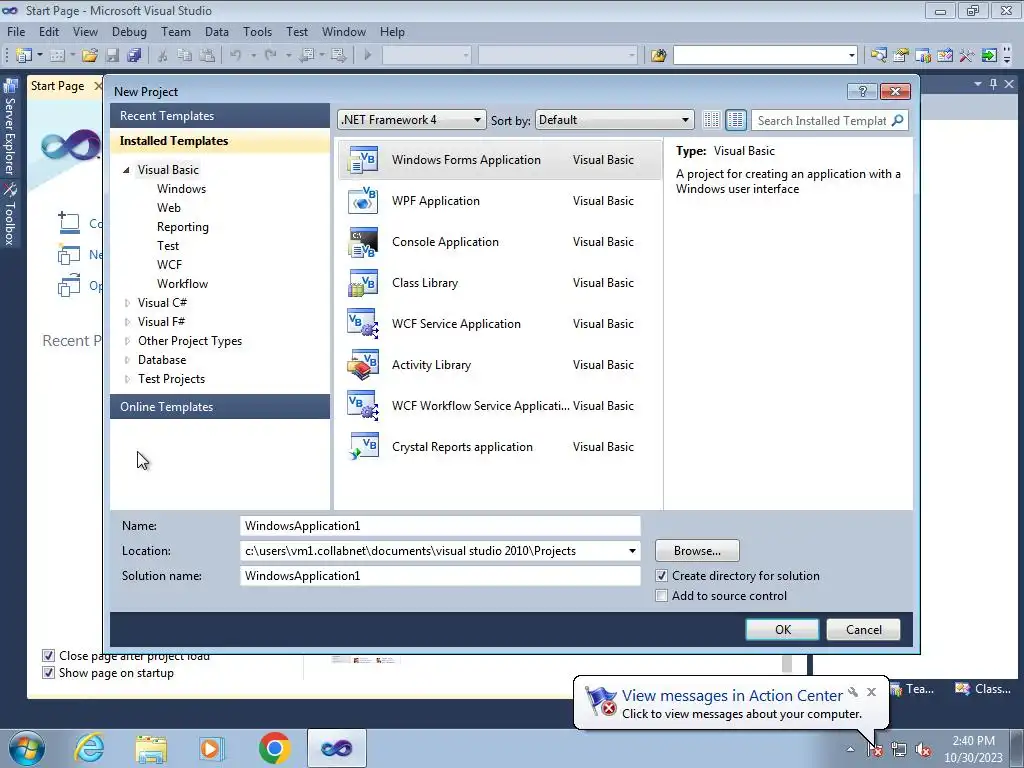This screenshot has width=1024, height=768.
Task: Open the Debug menu
Action: (x=129, y=31)
